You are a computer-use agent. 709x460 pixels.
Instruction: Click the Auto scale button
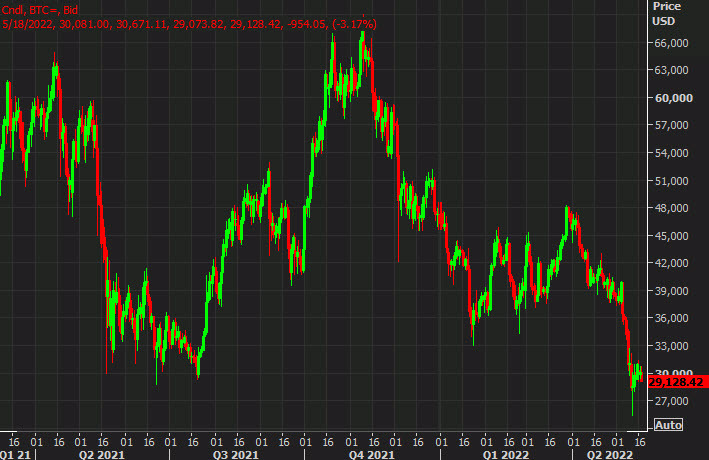(x=668, y=425)
